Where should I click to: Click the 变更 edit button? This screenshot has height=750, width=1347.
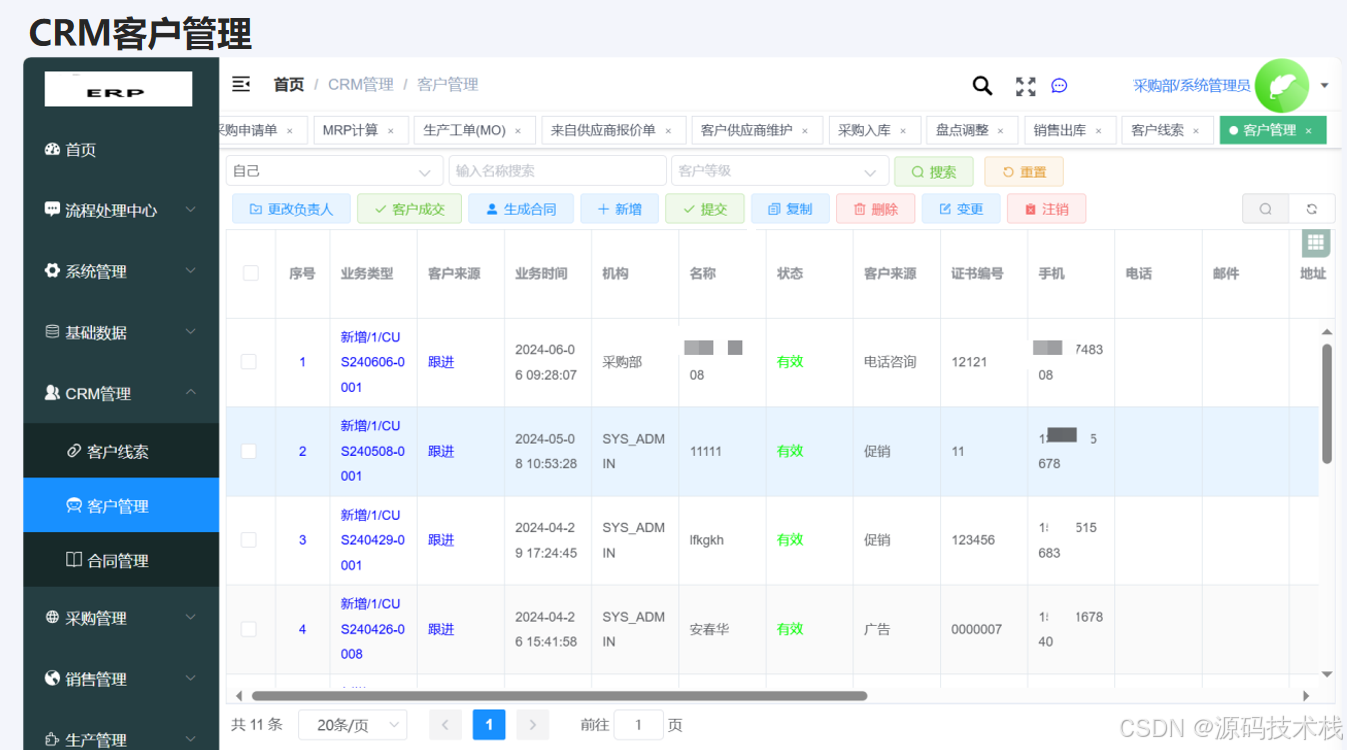click(960, 209)
